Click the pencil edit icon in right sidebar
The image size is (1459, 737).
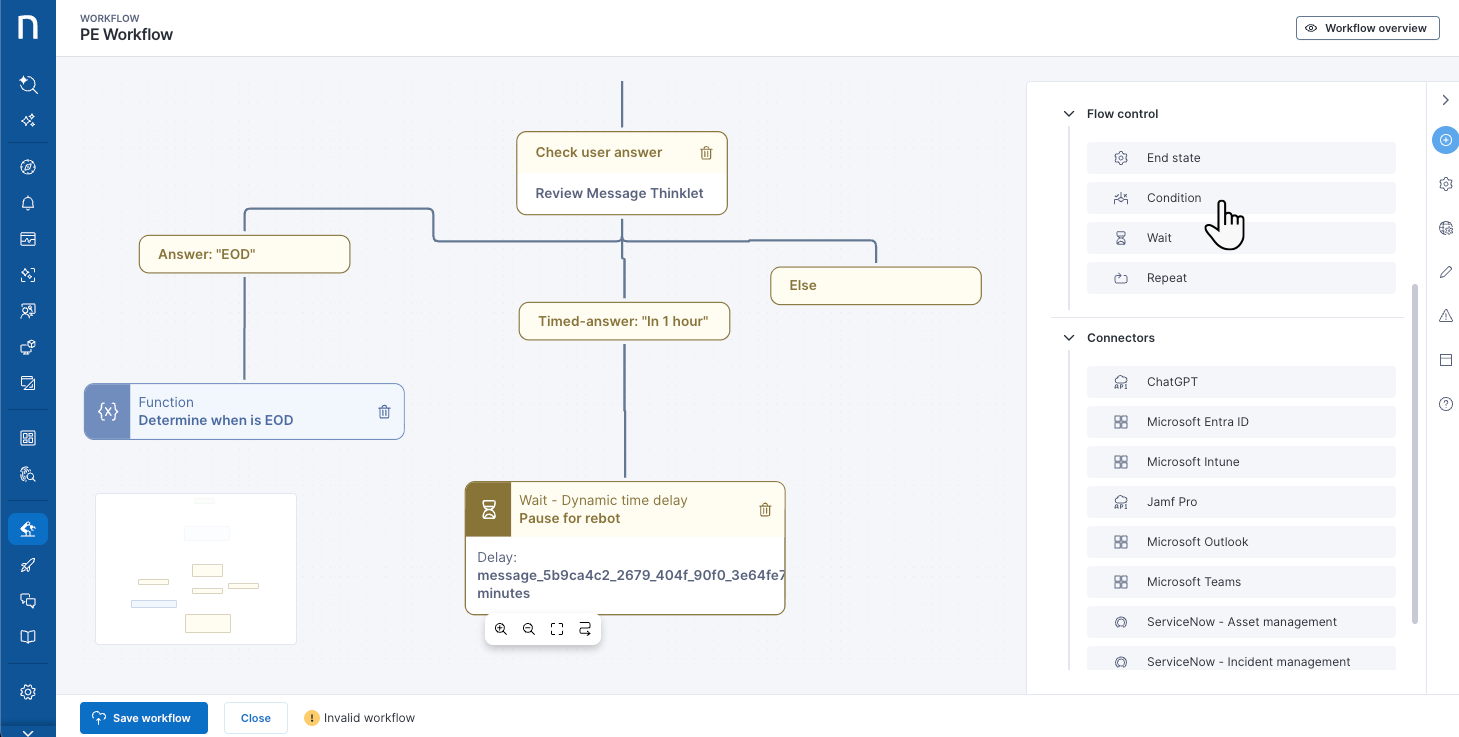coord(1445,272)
